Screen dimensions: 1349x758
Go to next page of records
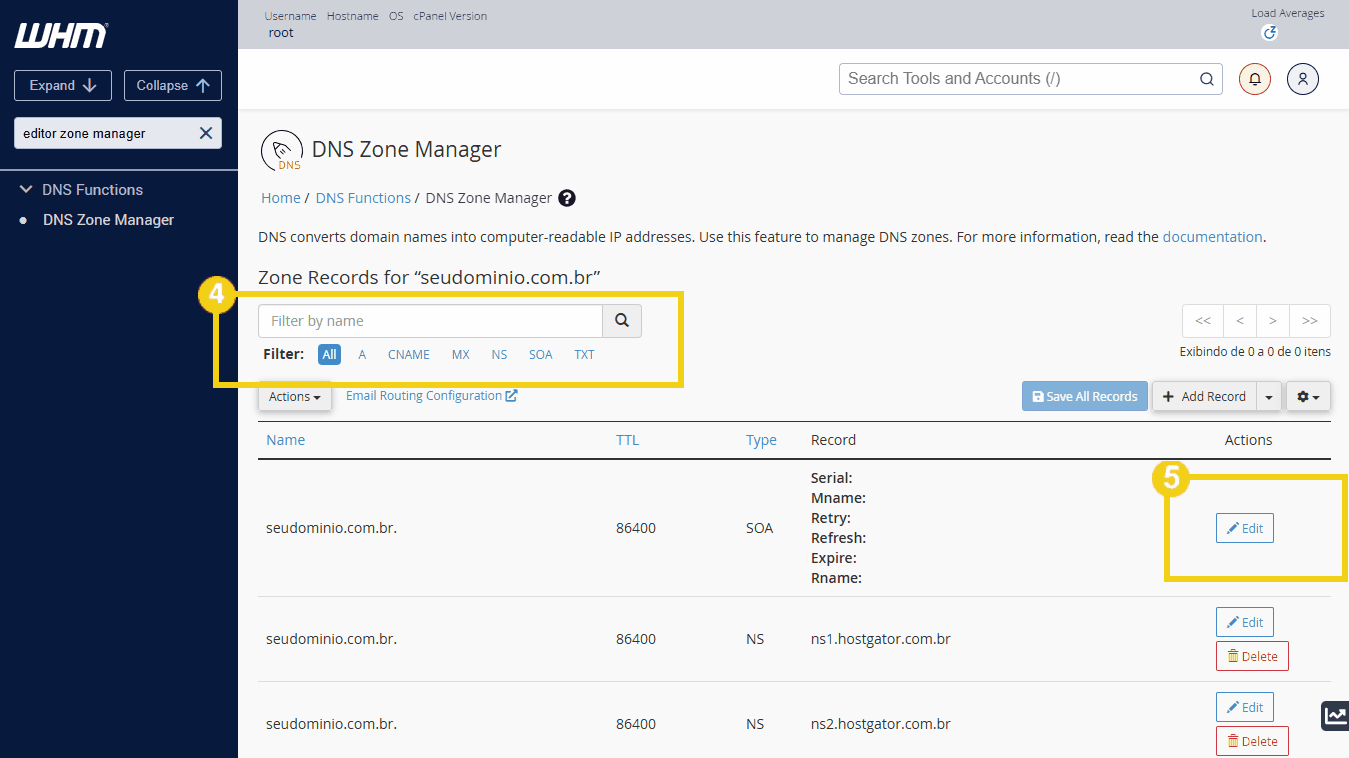1273,321
